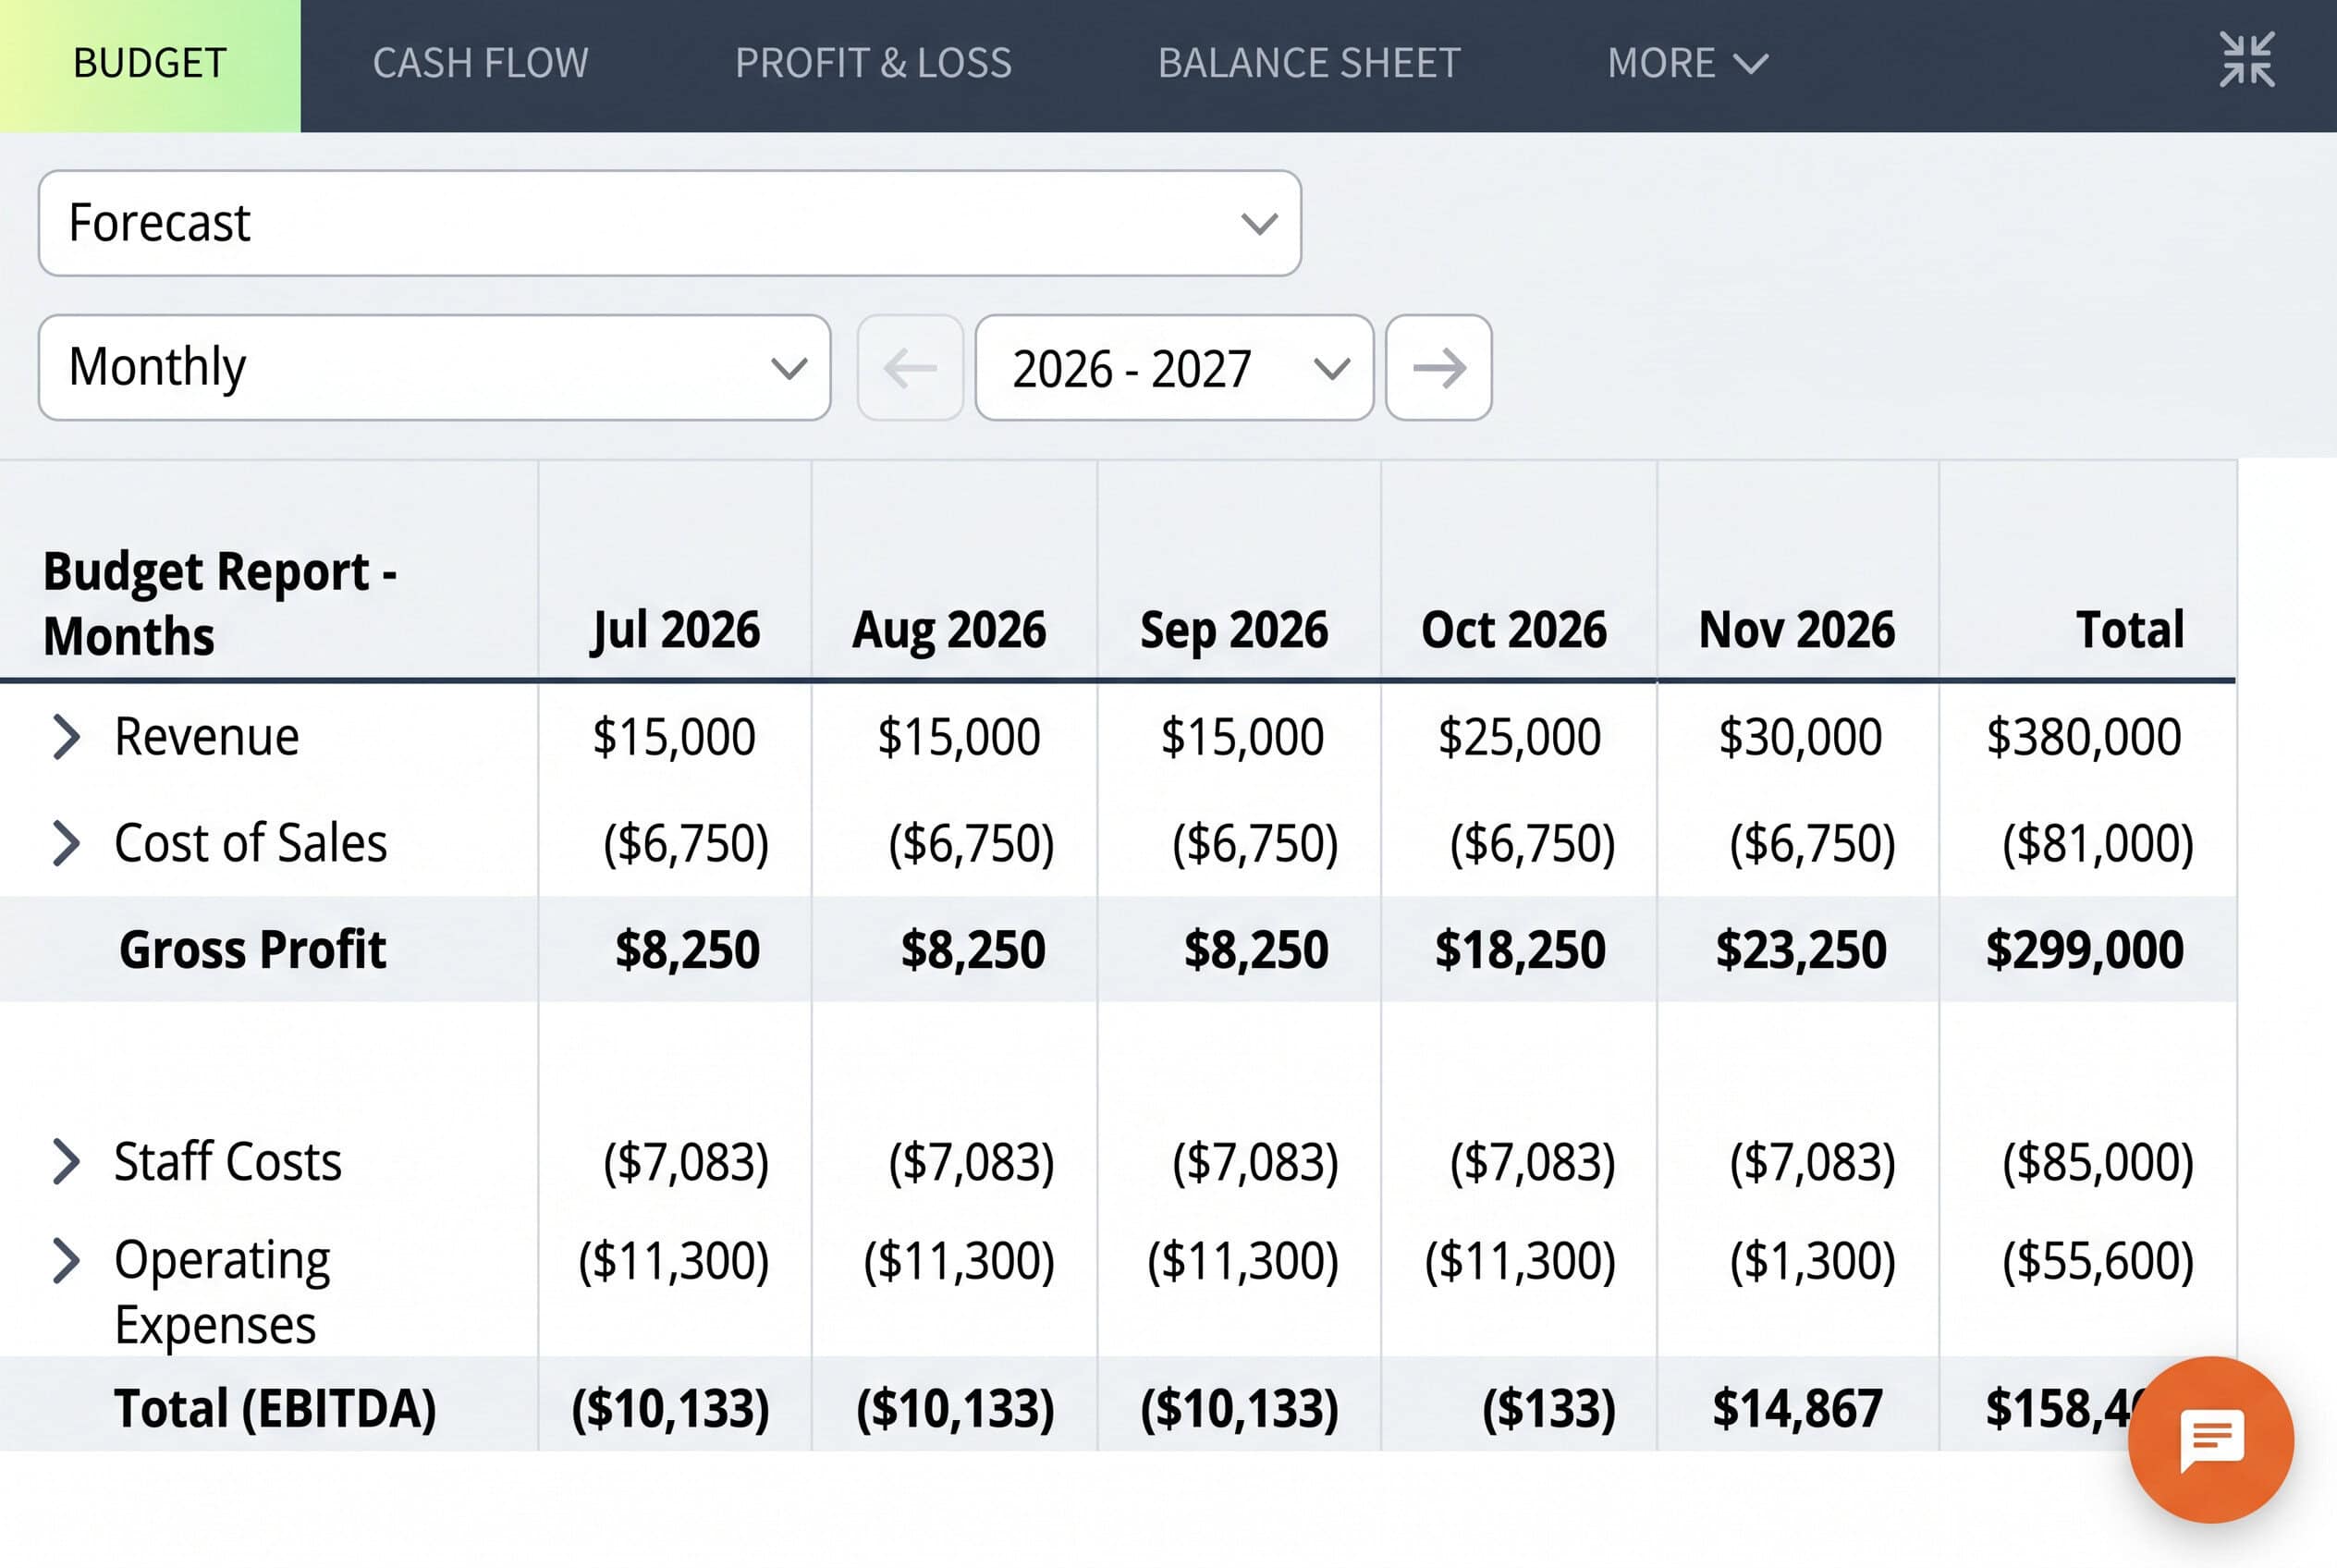Open the MORE menu
The width and height of the screenshot is (2337, 1568).
point(1687,63)
